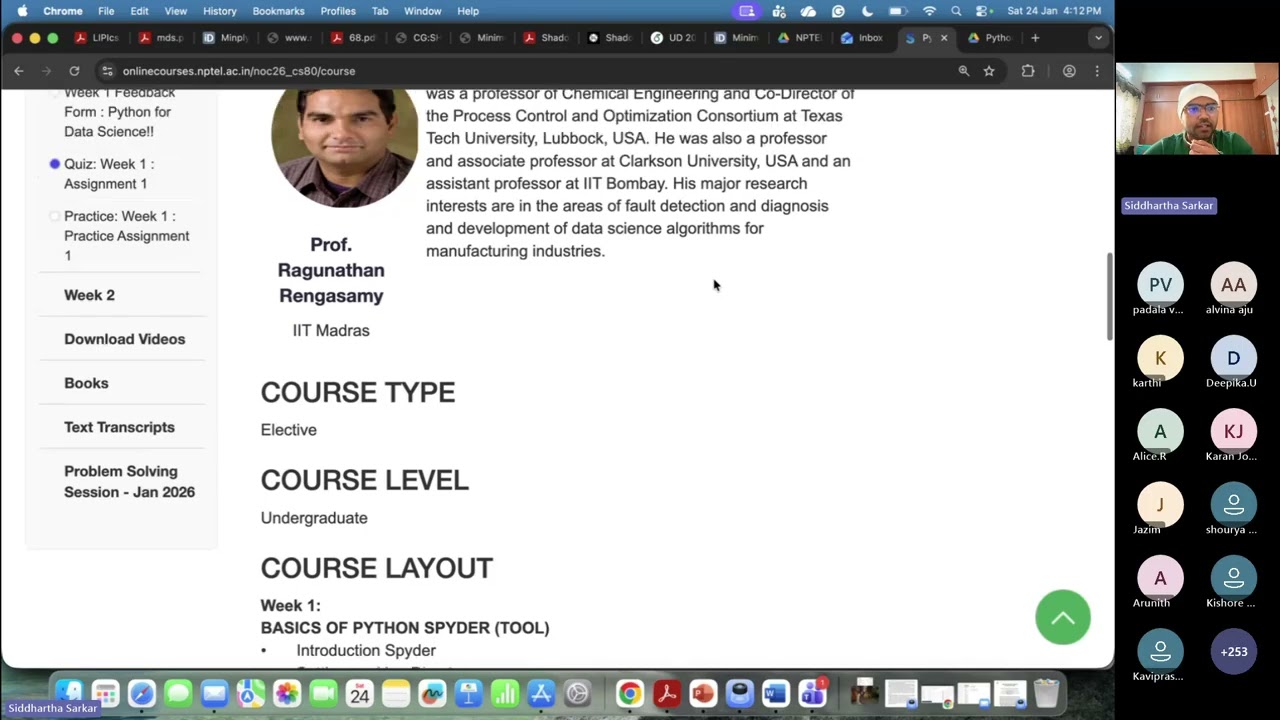
Task: Open the Chrome profile avatar icon
Action: [1069, 71]
